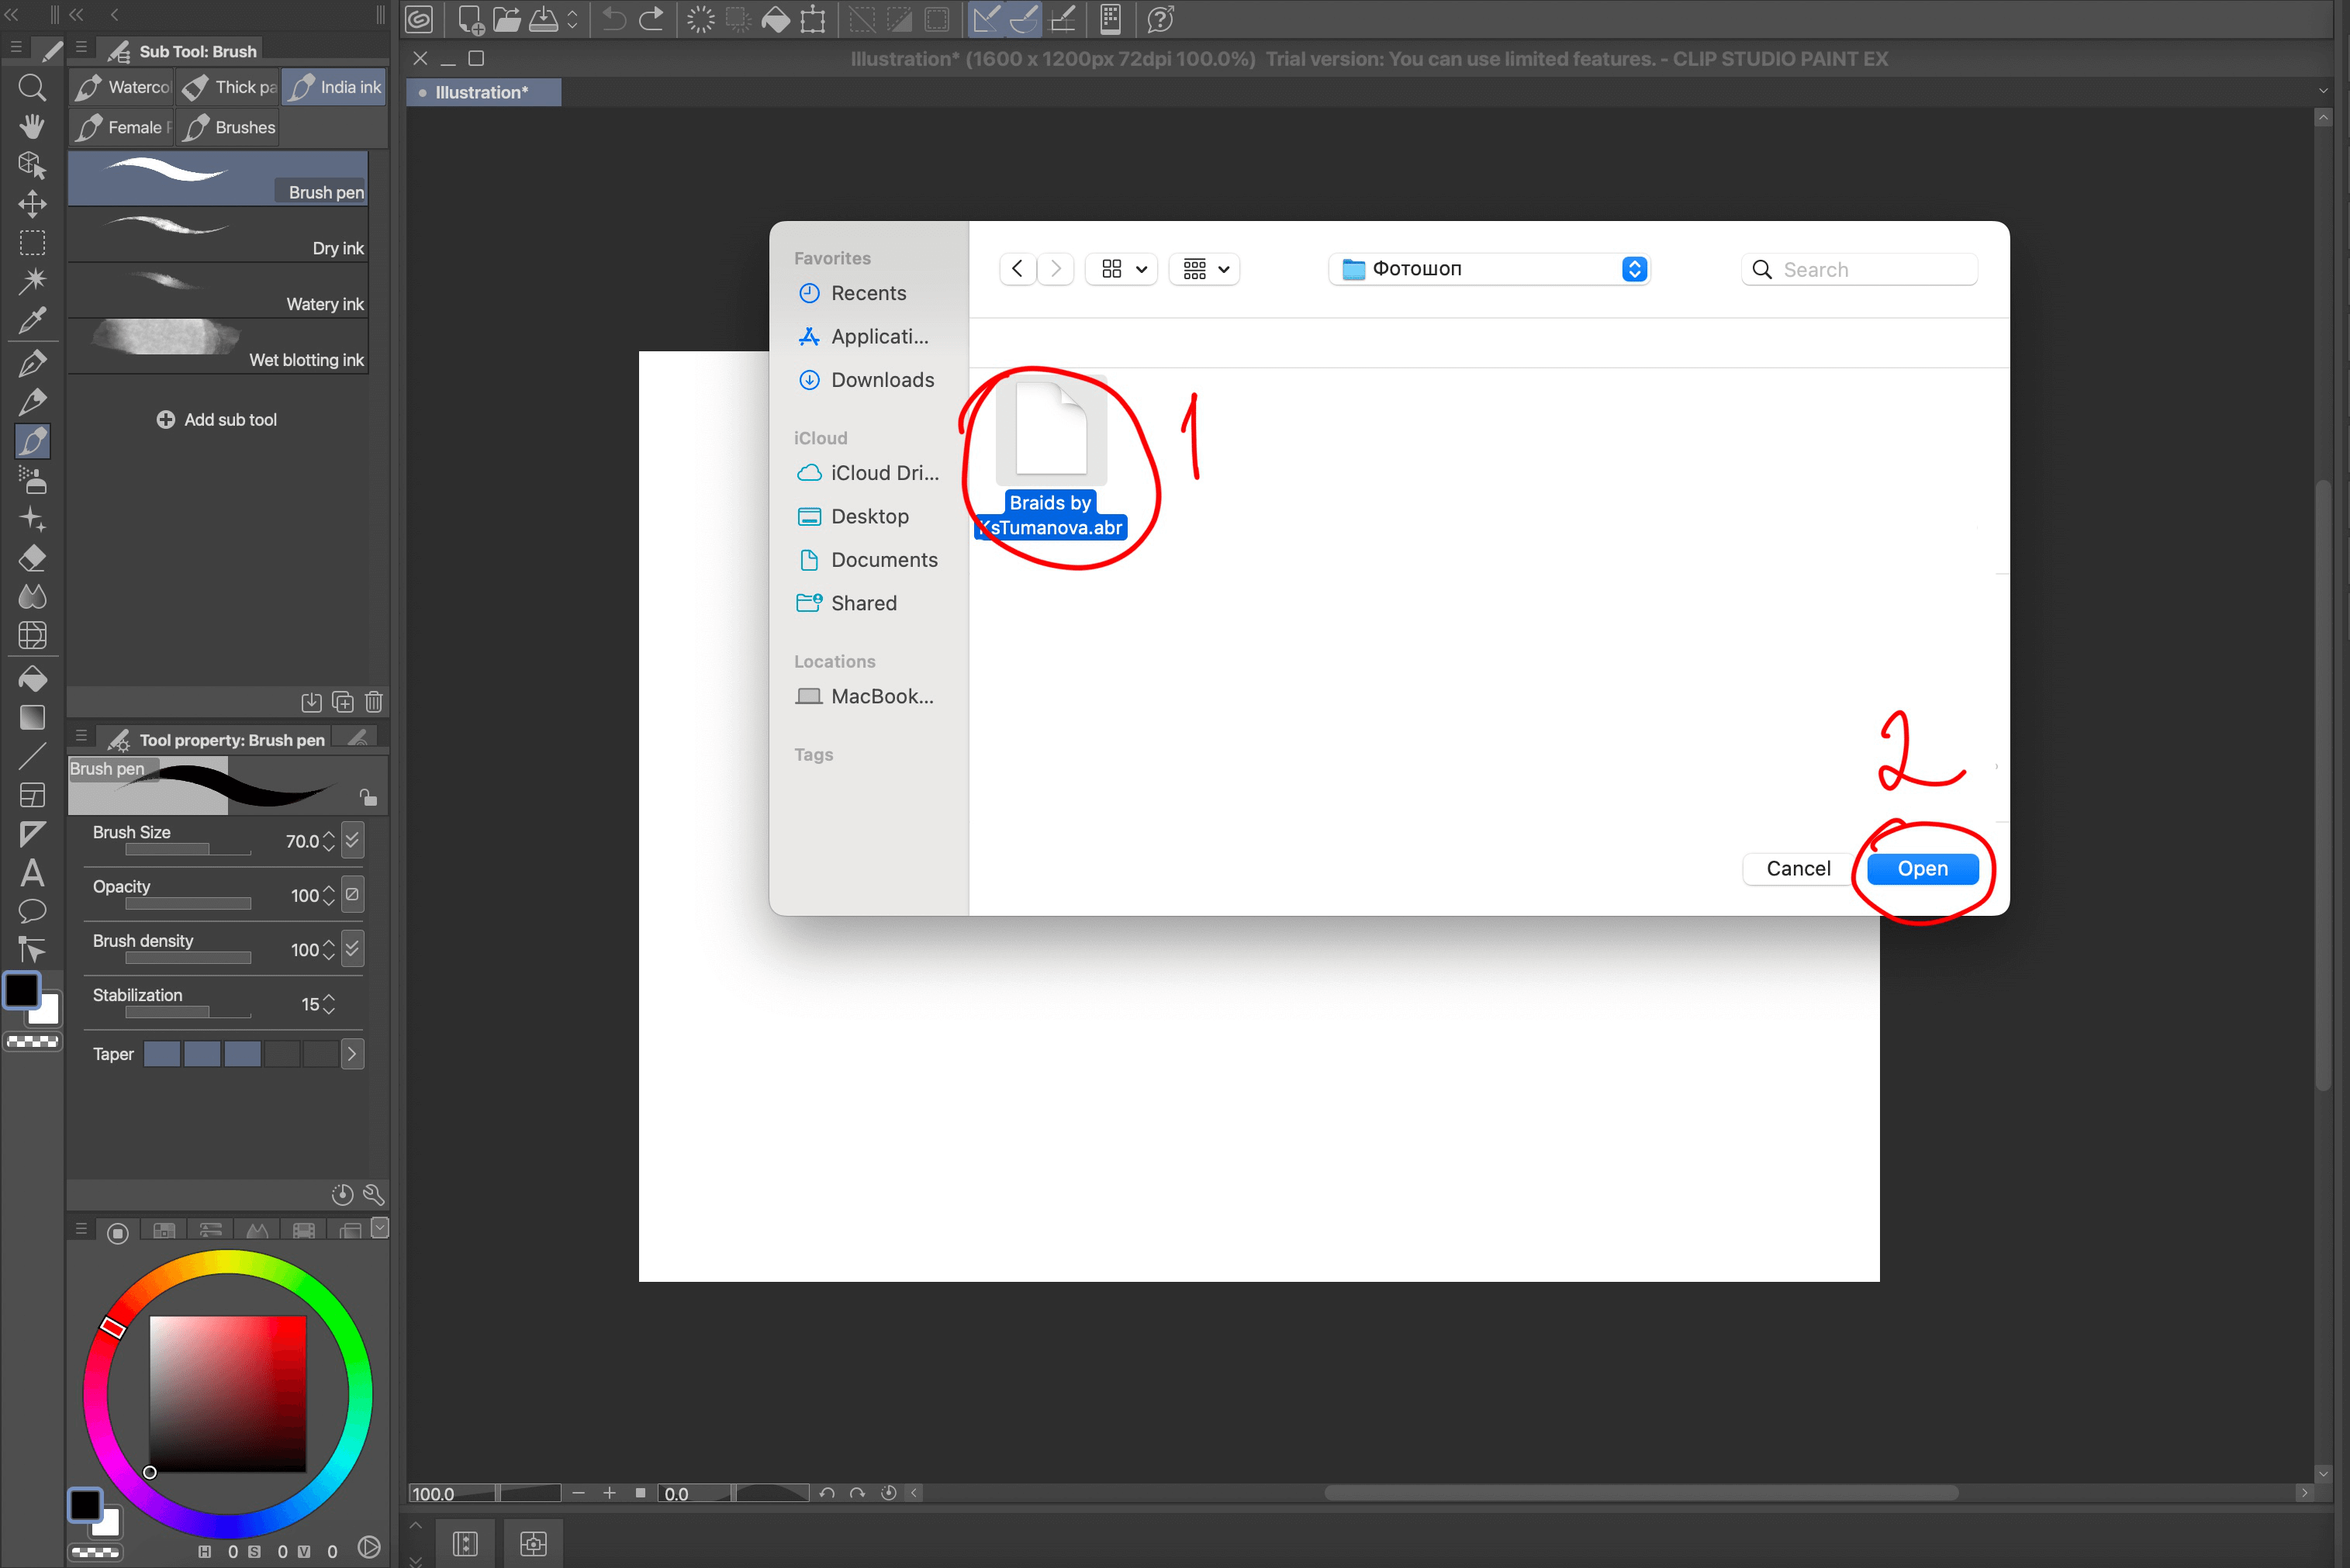Select the Eraser tool in toolbar

coord(32,558)
